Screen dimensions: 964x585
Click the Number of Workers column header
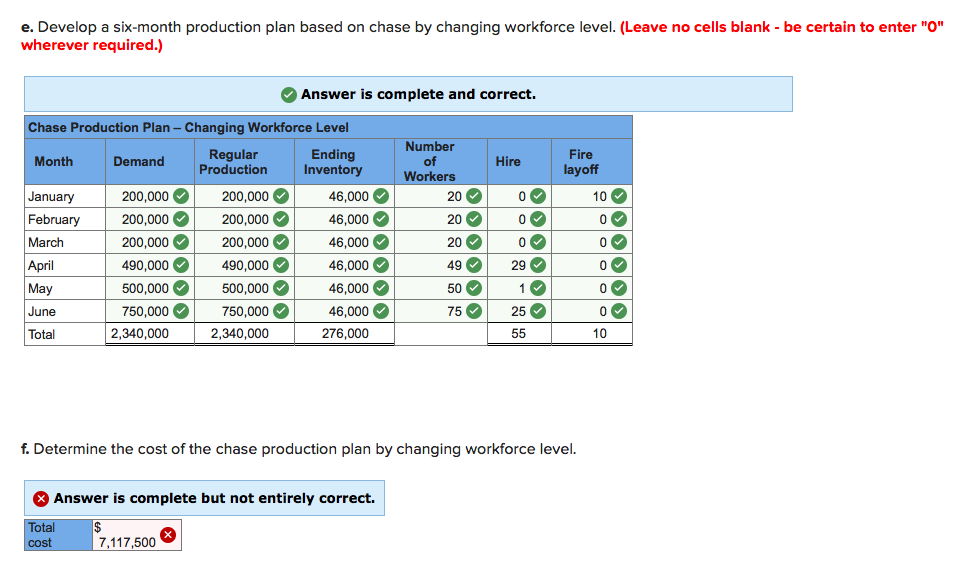pos(429,161)
